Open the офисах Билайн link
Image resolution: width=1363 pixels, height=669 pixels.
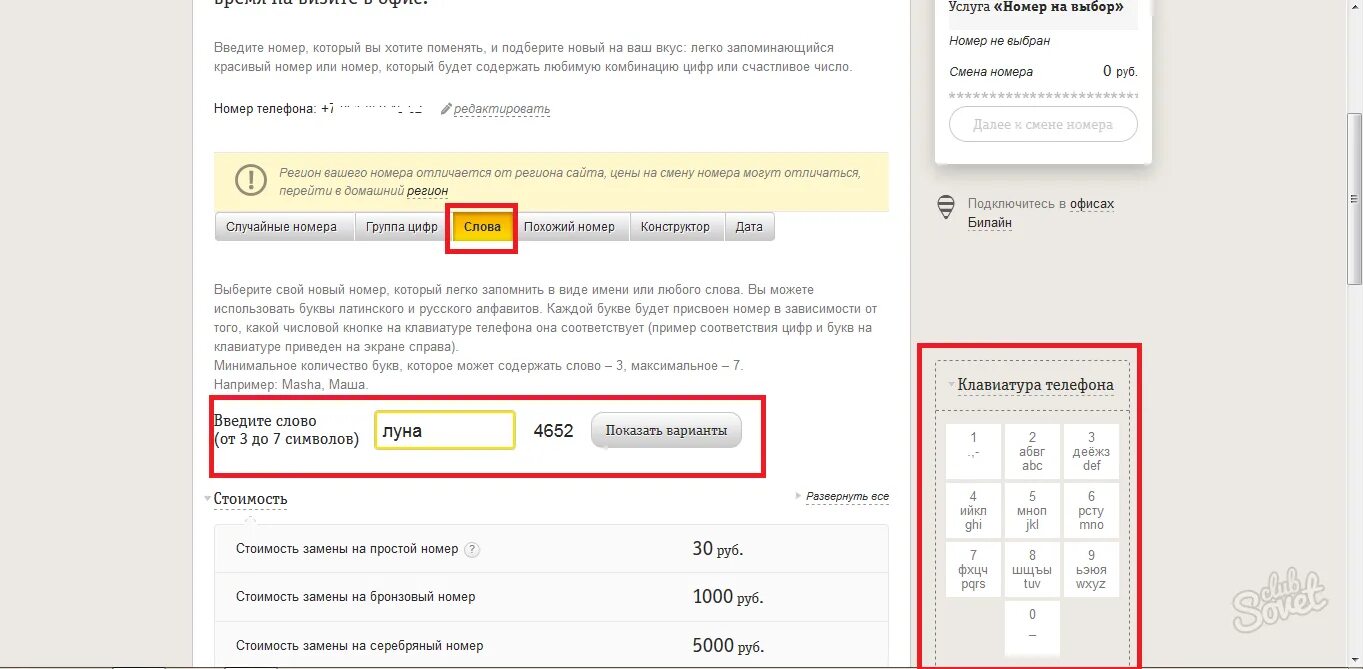tap(1041, 213)
